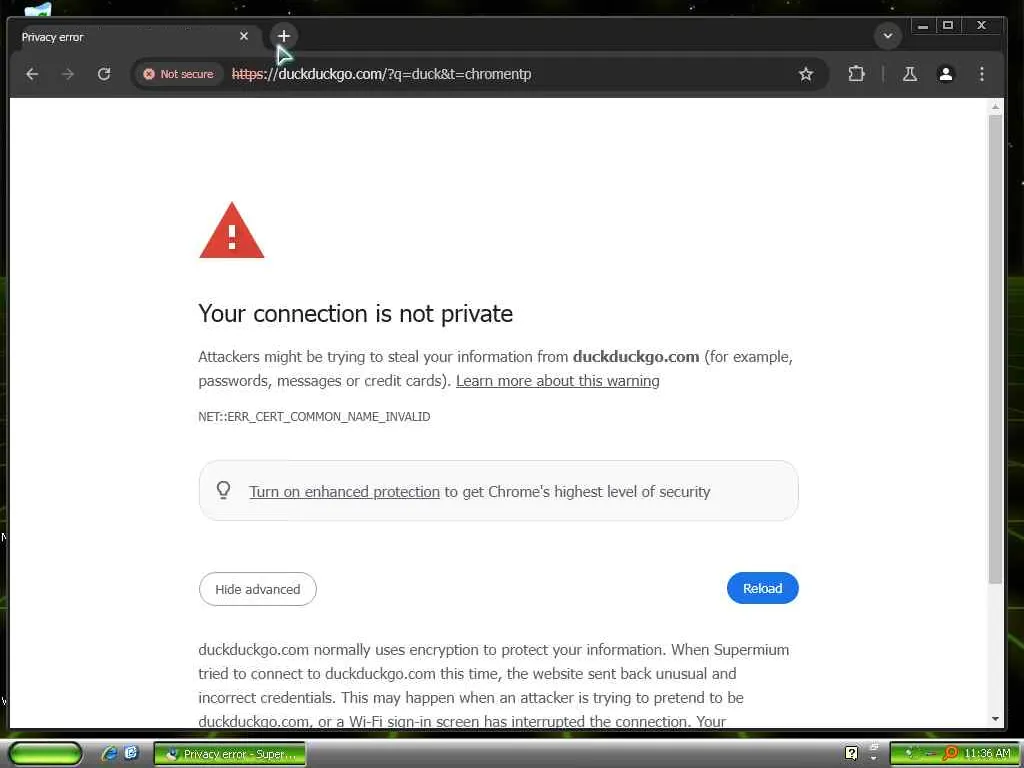Click the green Start button
Image resolution: width=1024 pixels, height=768 pixels.
tap(45, 754)
